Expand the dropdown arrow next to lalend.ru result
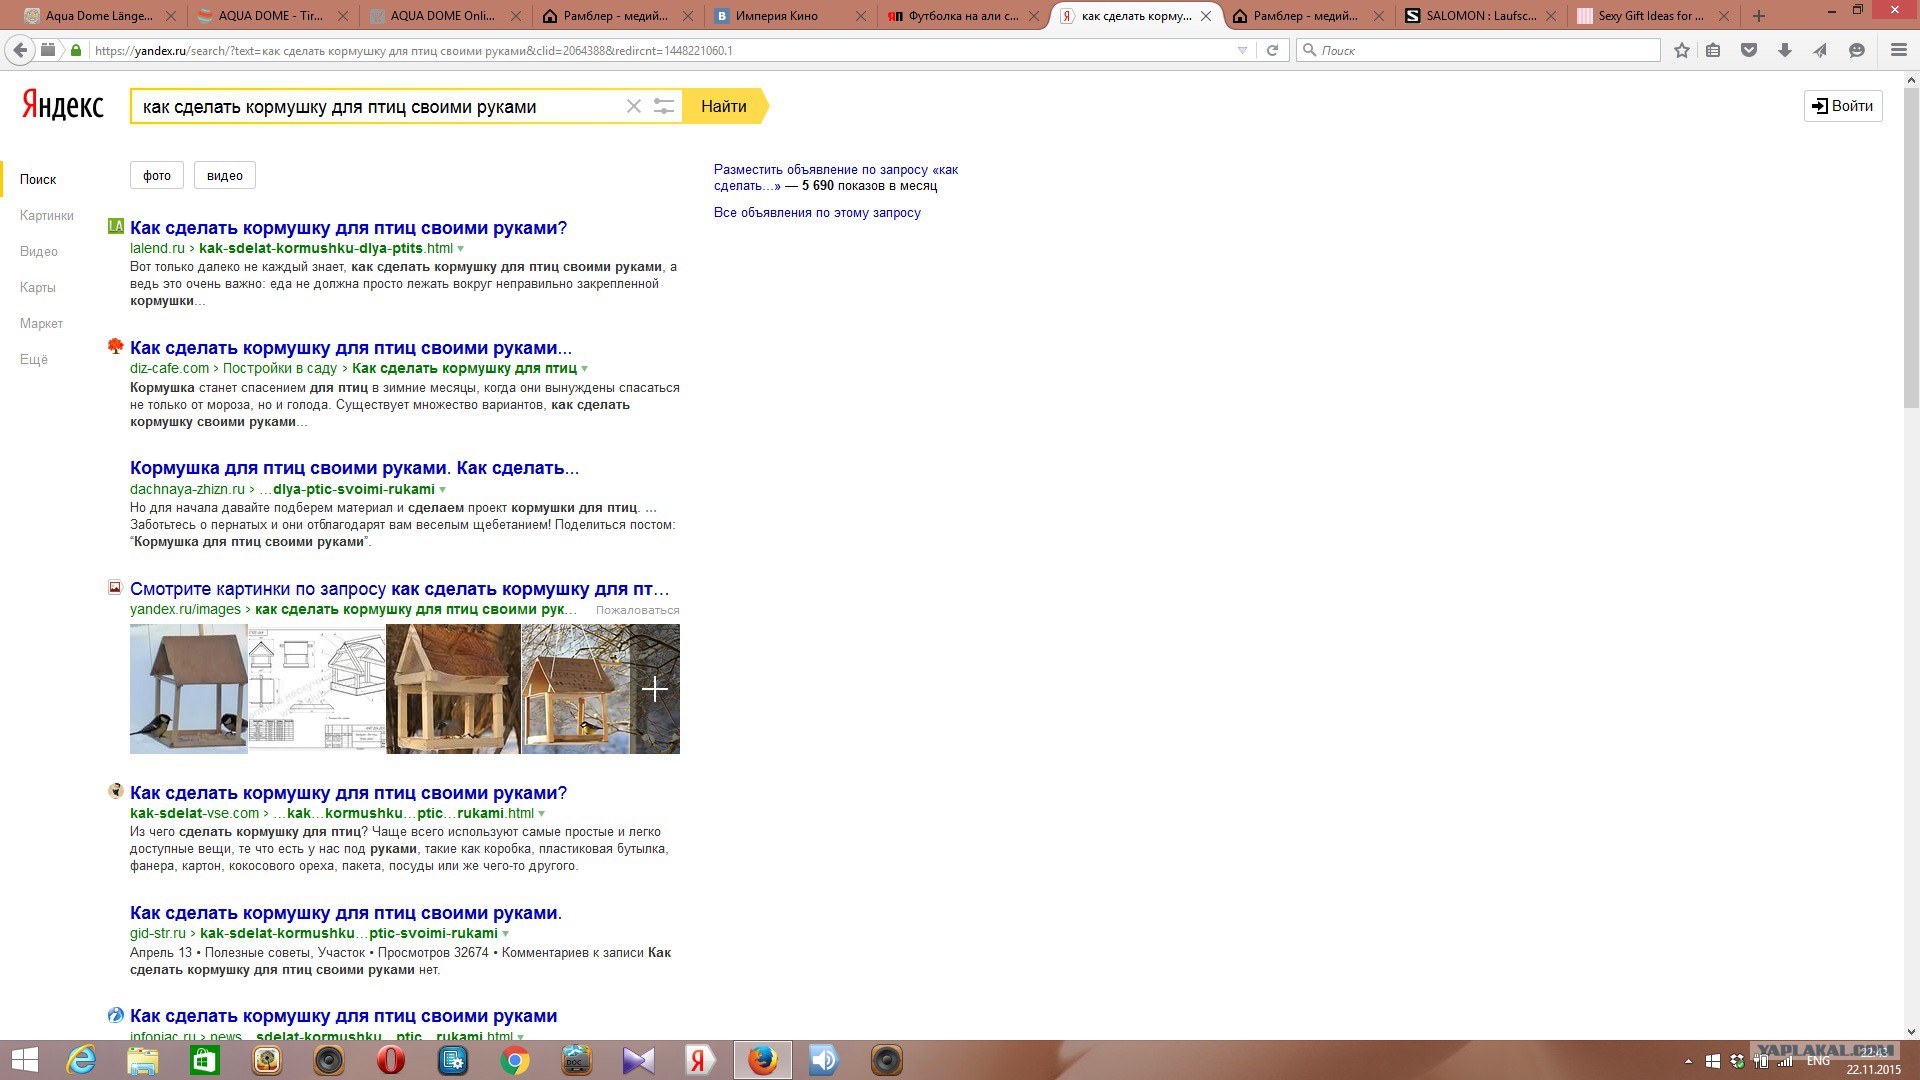This screenshot has height=1080, width=1920. tap(461, 249)
